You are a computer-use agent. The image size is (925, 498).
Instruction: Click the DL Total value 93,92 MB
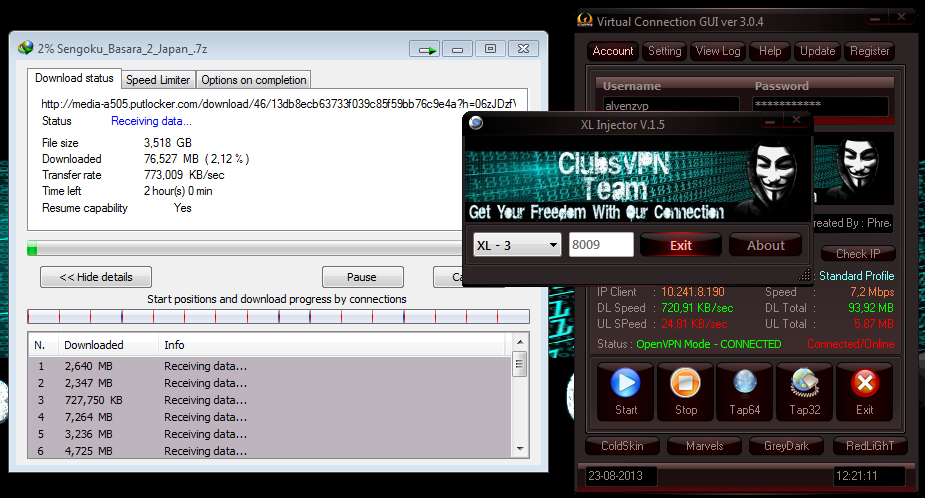tap(871, 308)
